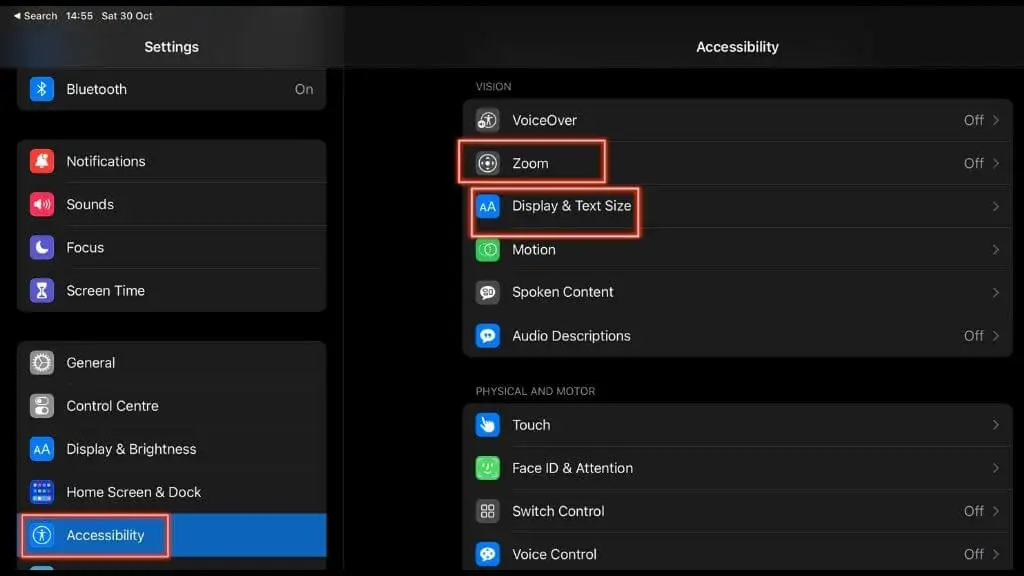The image size is (1024, 576).
Task: Tap the Settings sidebar title
Action: click(171, 47)
